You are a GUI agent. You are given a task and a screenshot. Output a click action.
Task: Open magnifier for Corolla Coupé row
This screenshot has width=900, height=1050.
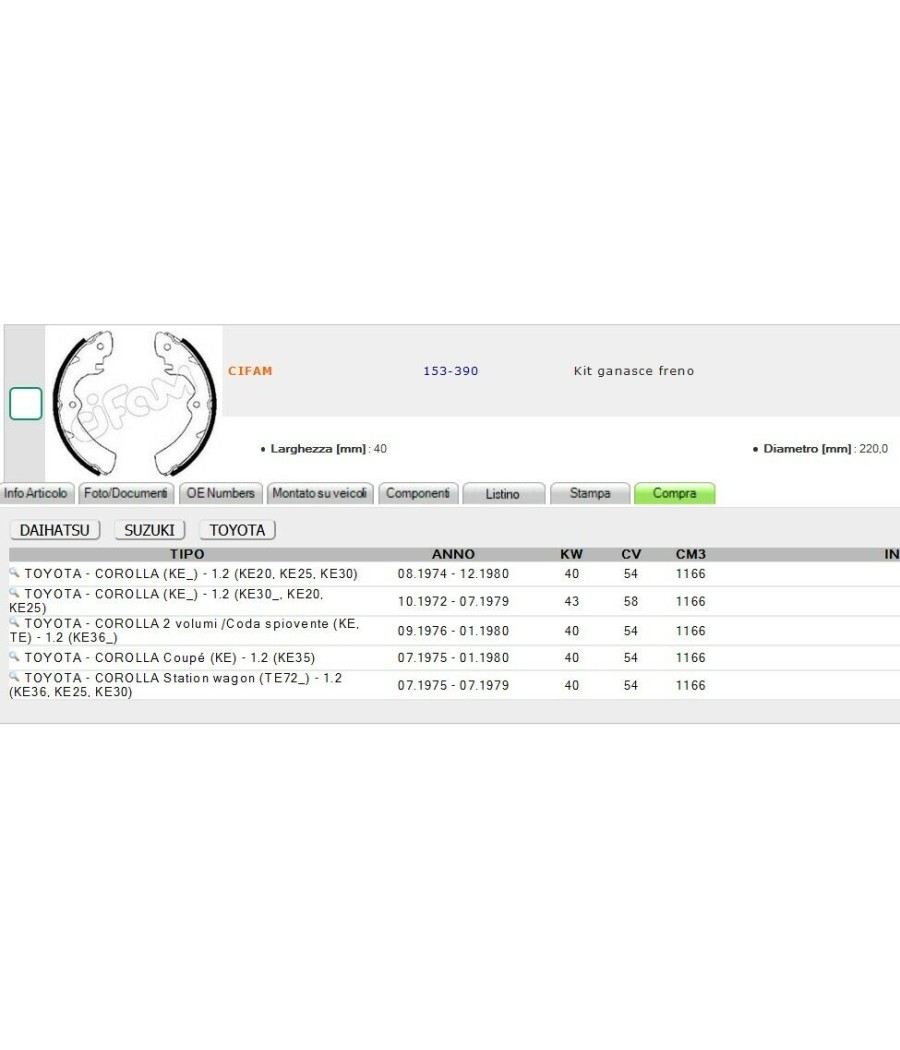[x=14, y=656]
